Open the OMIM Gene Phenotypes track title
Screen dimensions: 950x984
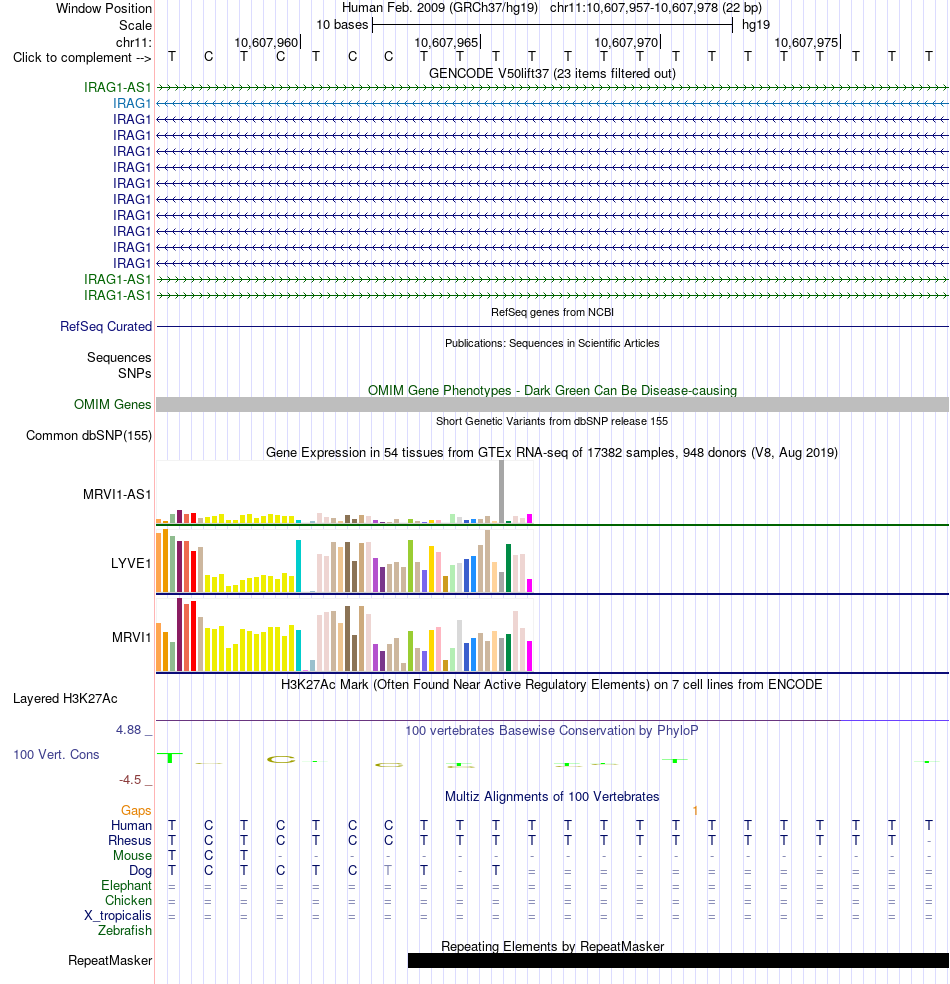coord(552,390)
